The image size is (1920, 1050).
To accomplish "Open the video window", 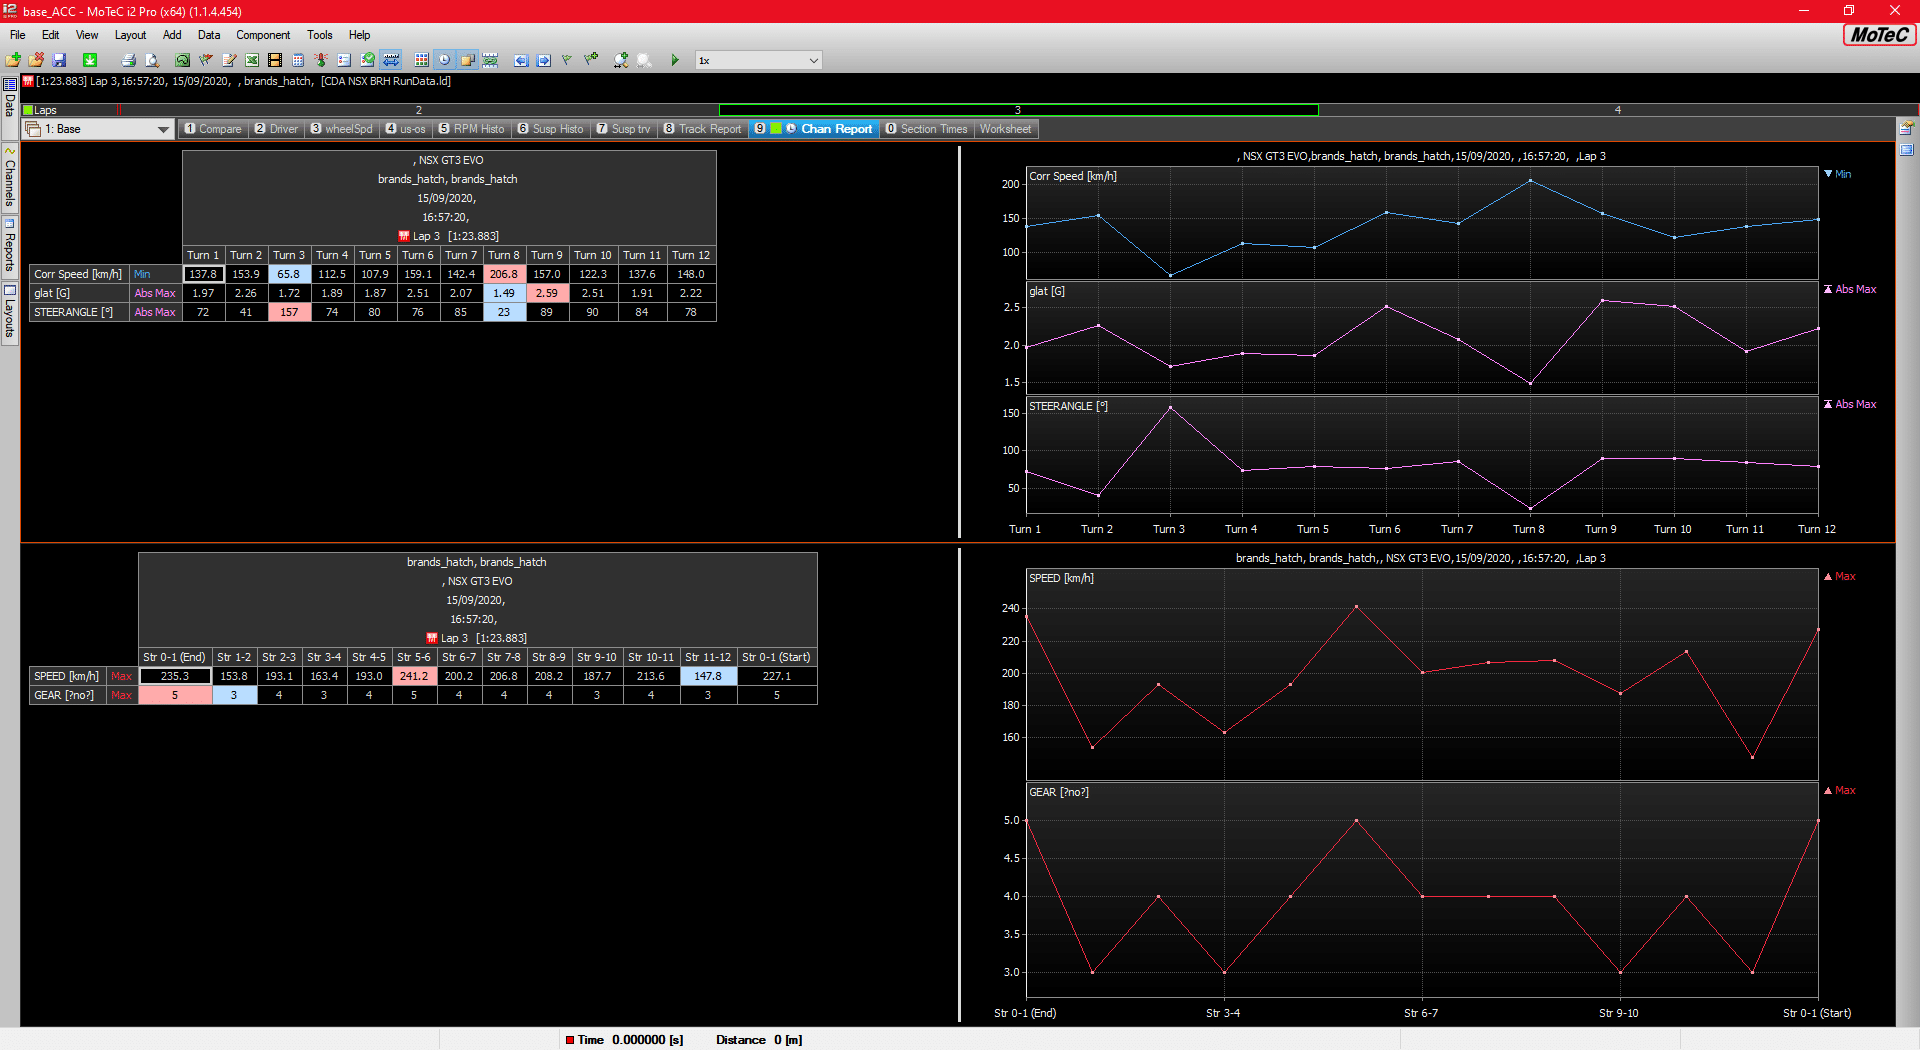I will (275, 60).
